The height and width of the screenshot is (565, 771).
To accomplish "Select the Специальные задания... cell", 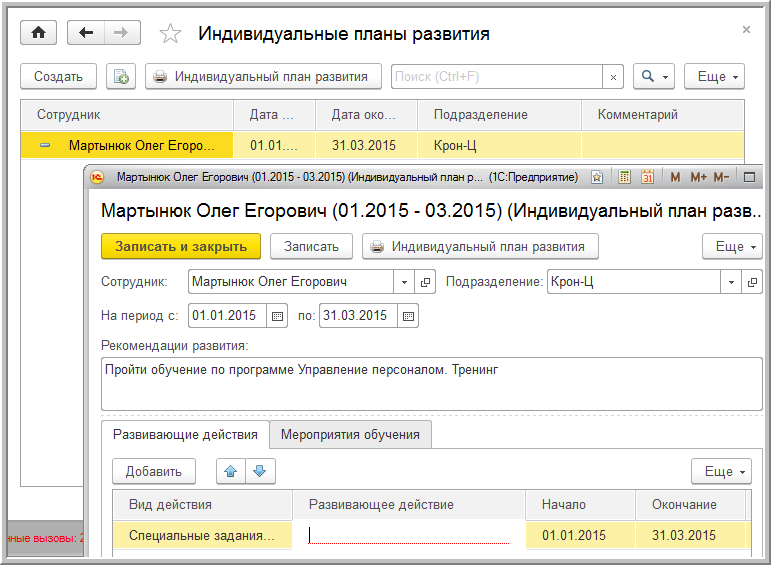I will coord(203,535).
